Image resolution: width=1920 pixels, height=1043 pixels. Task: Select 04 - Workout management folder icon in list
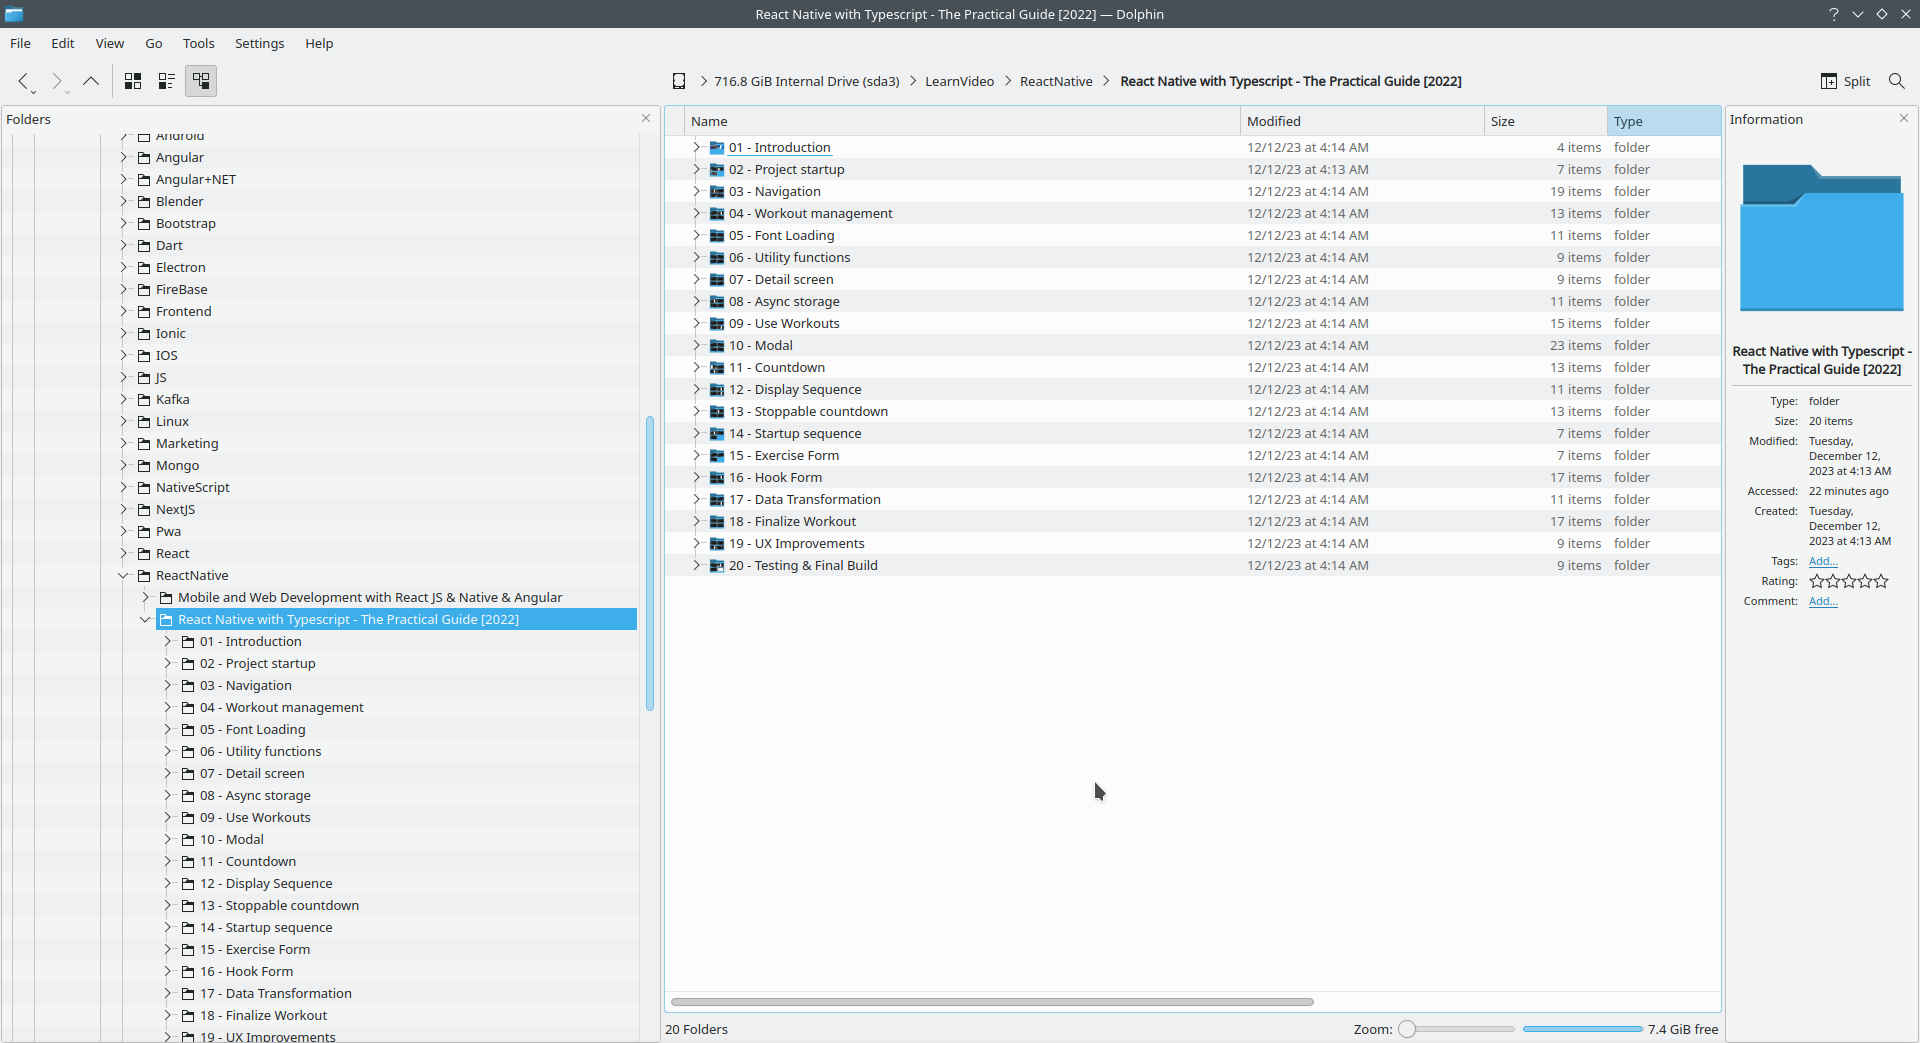point(717,213)
